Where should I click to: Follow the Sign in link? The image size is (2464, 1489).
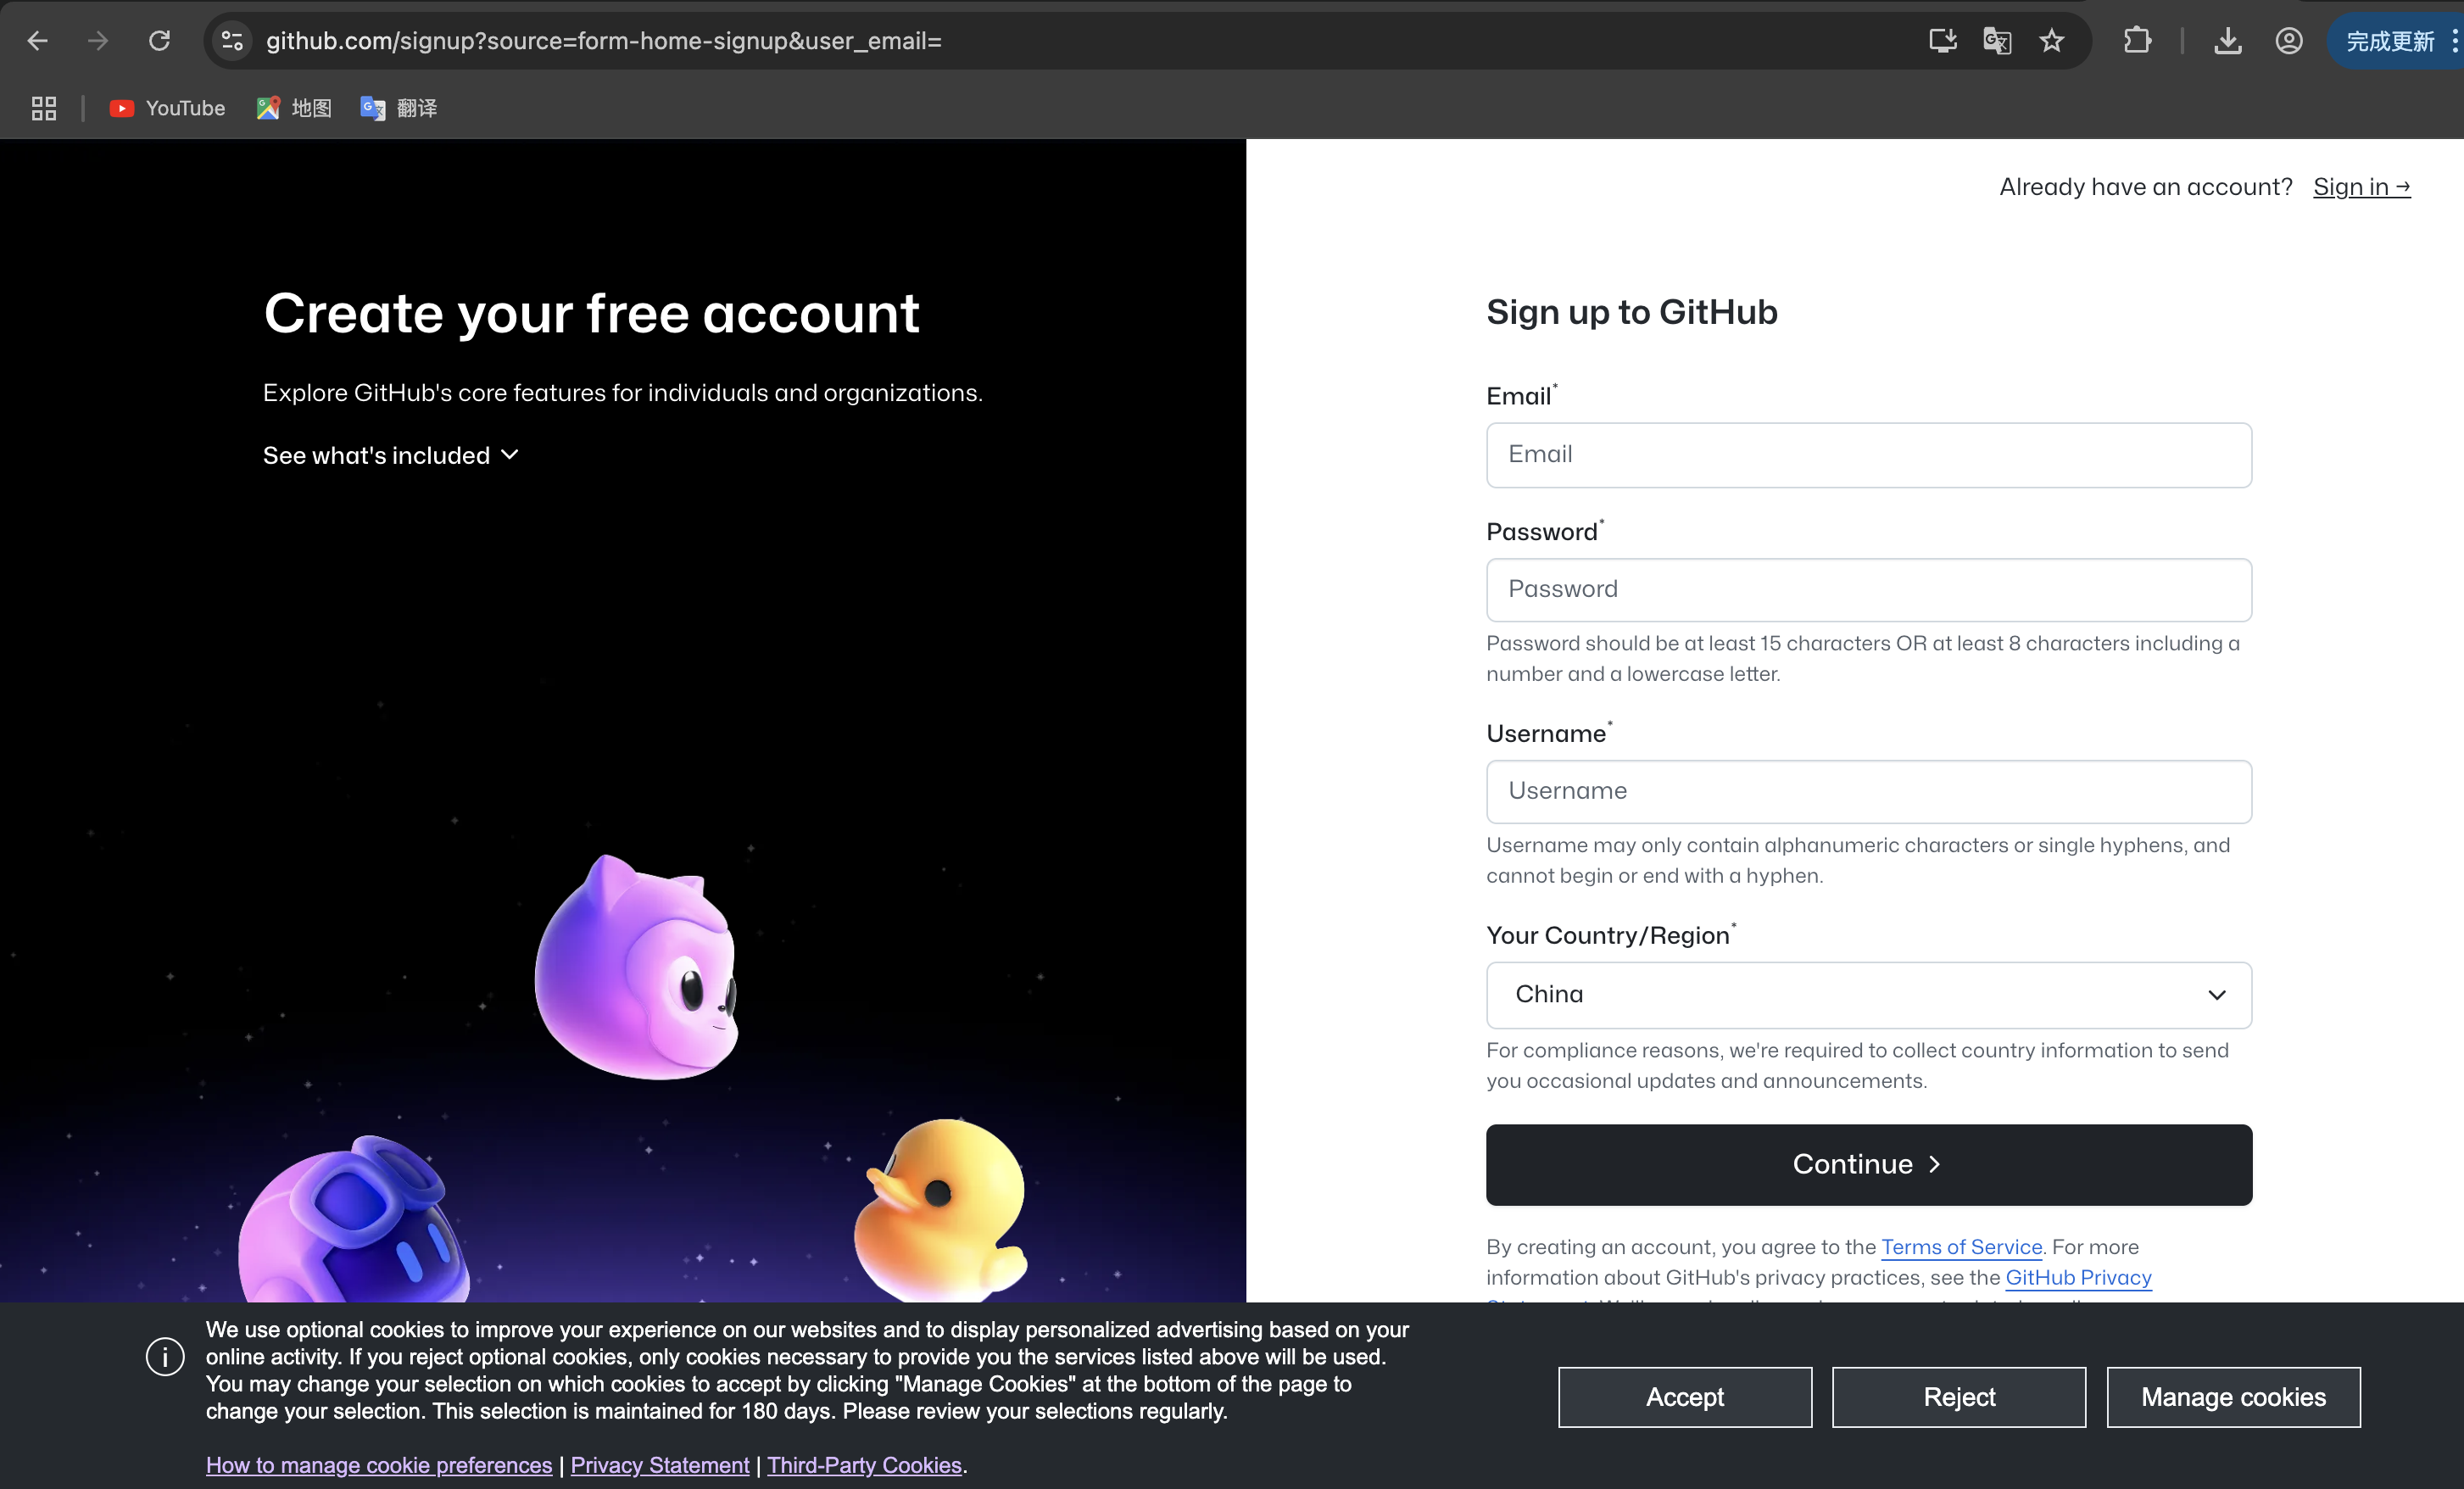coord(2360,187)
